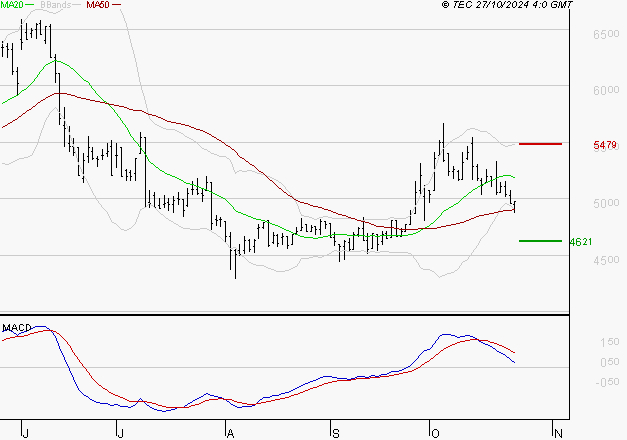
Task: Click the red 5479 resistance value
Action: pyautogui.click(x=605, y=145)
